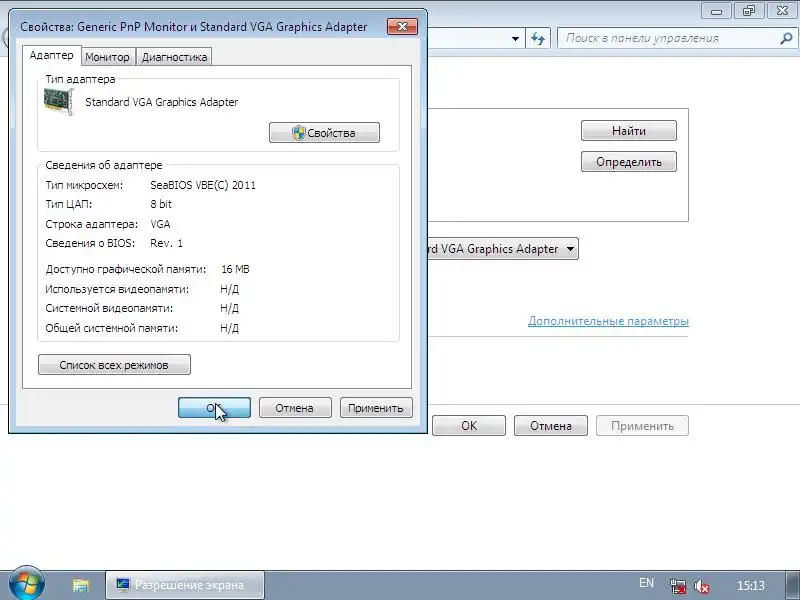Viewport: 800px width, 600px height.
Task: Click Список всех режимов button
Action: pos(114,365)
